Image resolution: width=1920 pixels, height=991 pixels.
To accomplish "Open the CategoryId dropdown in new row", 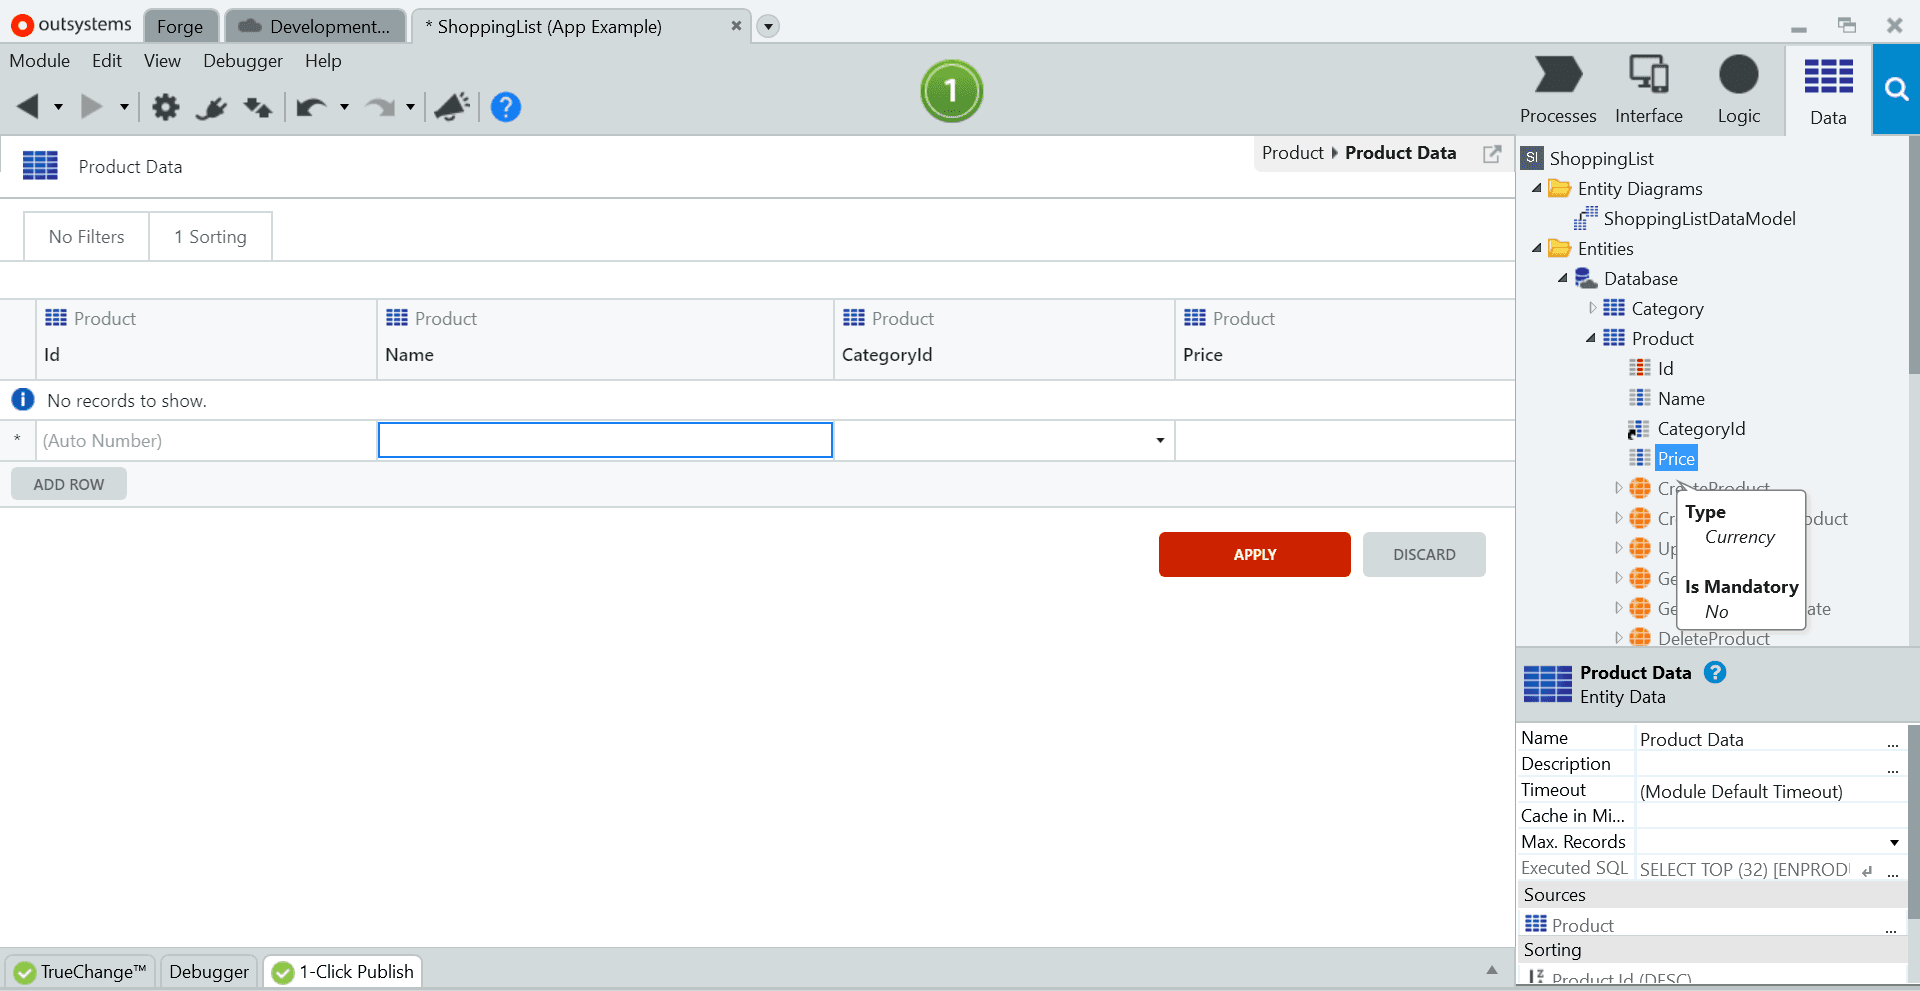I will click(1160, 441).
